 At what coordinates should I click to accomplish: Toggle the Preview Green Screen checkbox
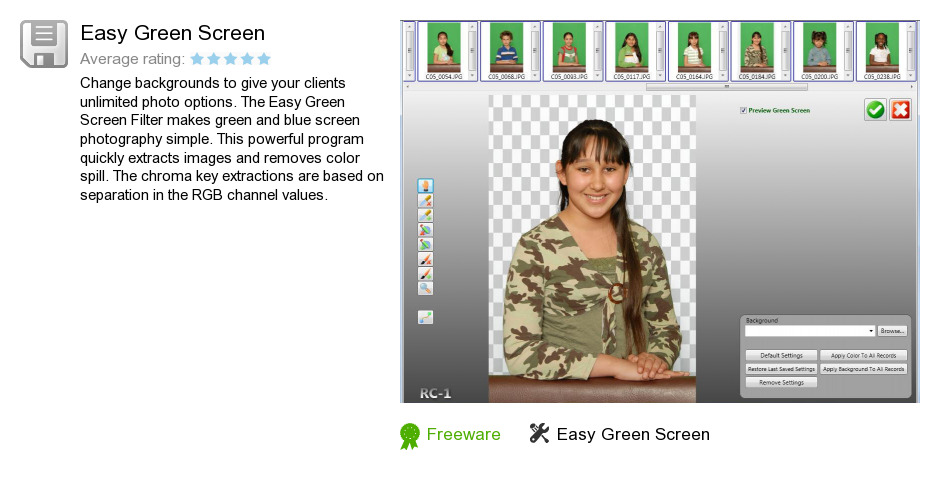pyautogui.click(x=743, y=110)
